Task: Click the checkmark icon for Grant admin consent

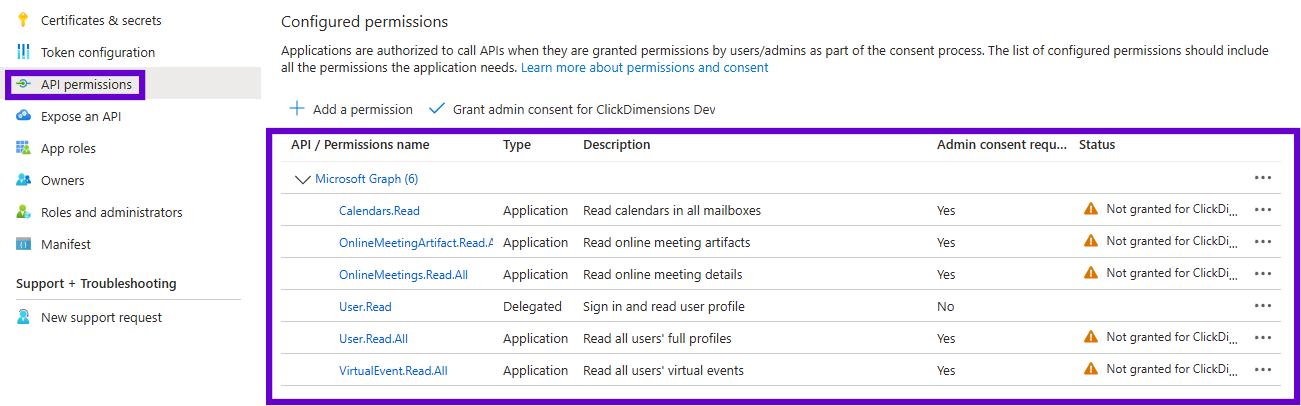Action: point(436,109)
